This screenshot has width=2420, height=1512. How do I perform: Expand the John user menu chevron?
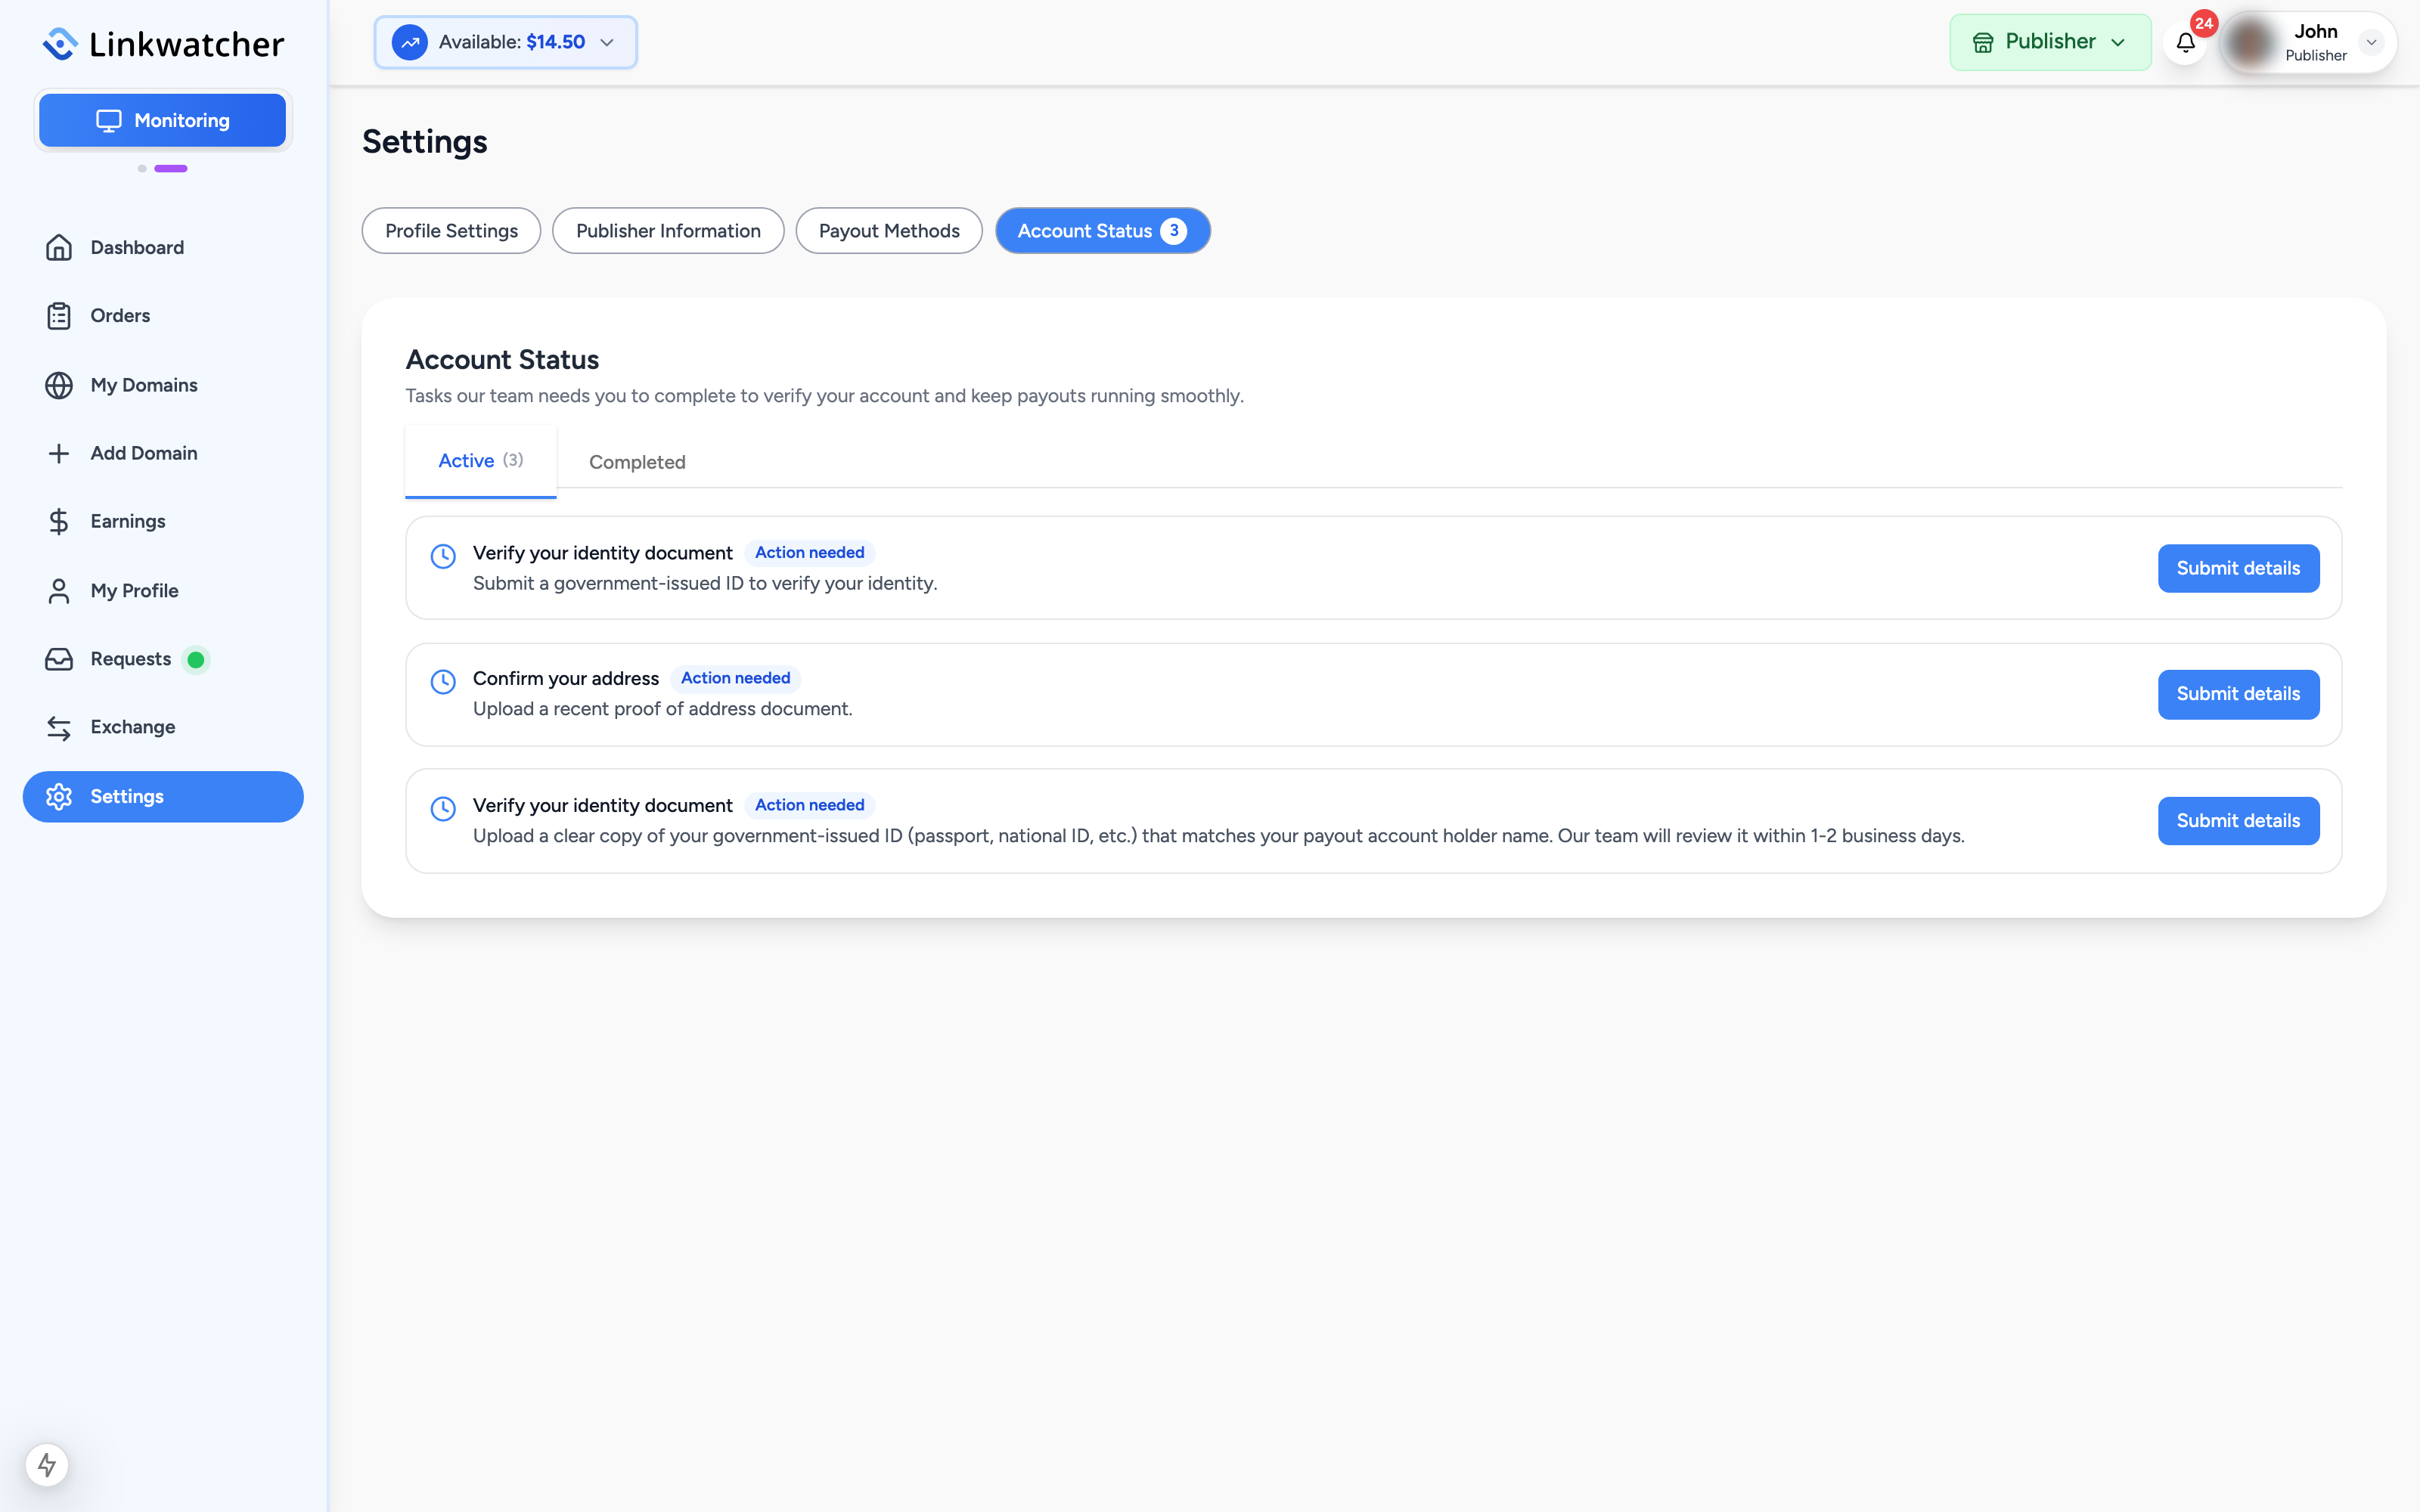click(2371, 42)
